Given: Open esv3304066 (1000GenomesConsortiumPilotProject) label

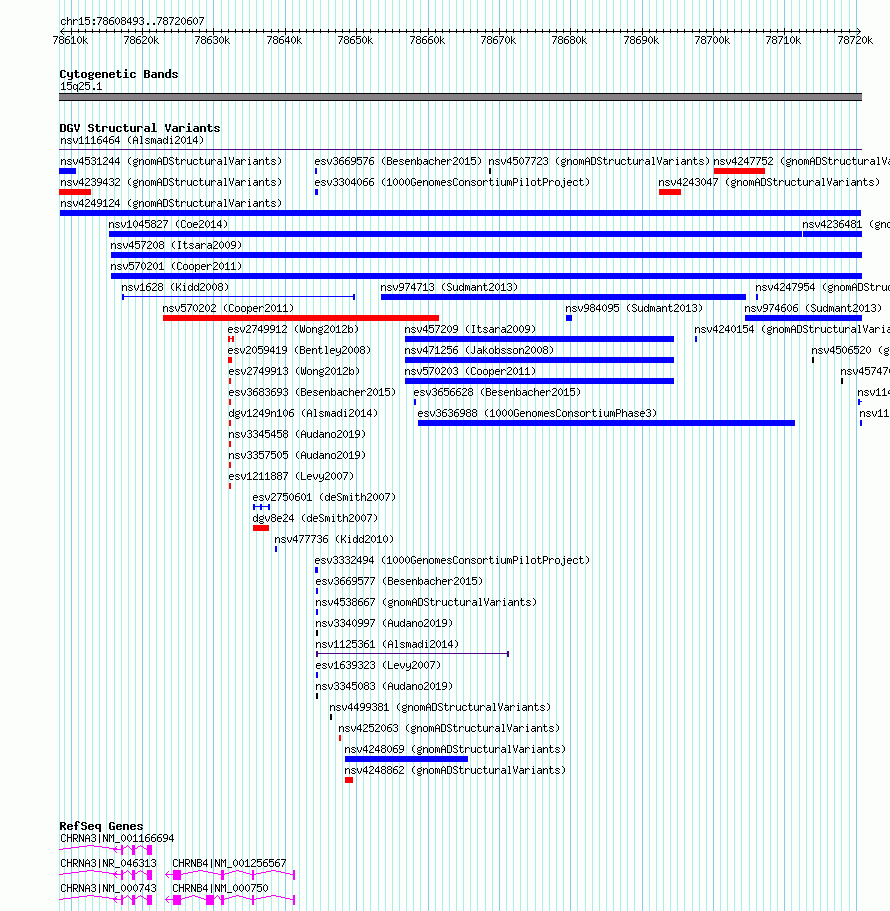Looking at the screenshot, I should (x=453, y=182).
